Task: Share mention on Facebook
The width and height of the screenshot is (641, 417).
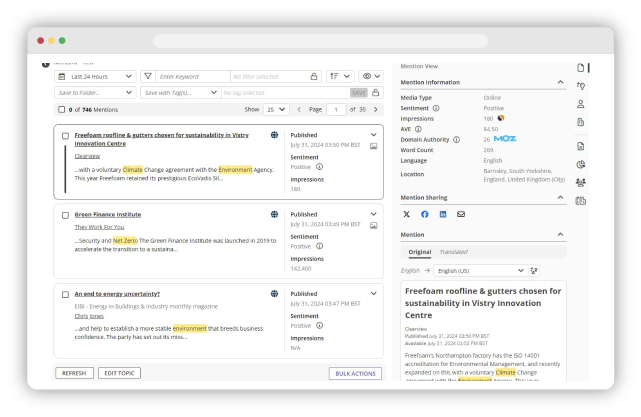Action: point(424,214)
